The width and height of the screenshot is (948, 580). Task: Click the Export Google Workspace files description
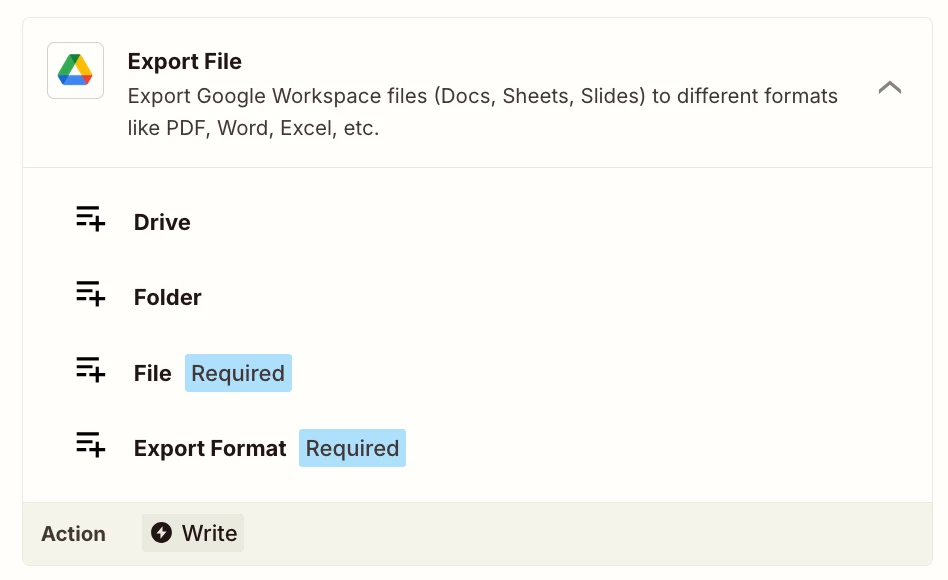(x=482, y=96)
